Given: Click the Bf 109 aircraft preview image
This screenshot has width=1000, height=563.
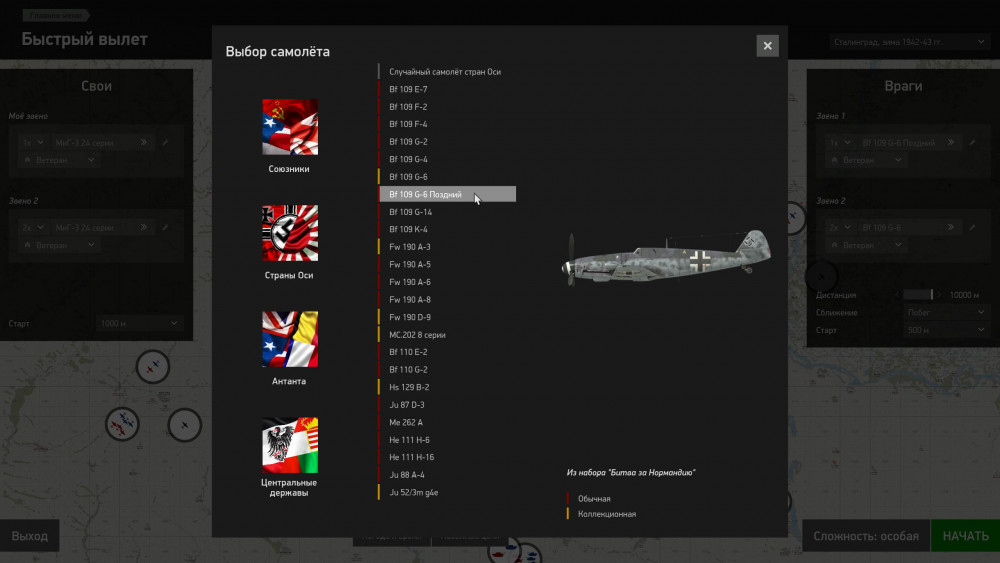Looking at the screenshot, I should 666,258.
